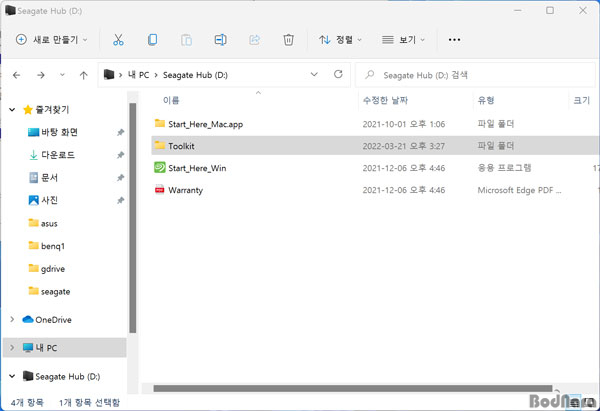Open the 정렬 sort dropdown
The image size is (600, 411).
[x=340, y=39]
